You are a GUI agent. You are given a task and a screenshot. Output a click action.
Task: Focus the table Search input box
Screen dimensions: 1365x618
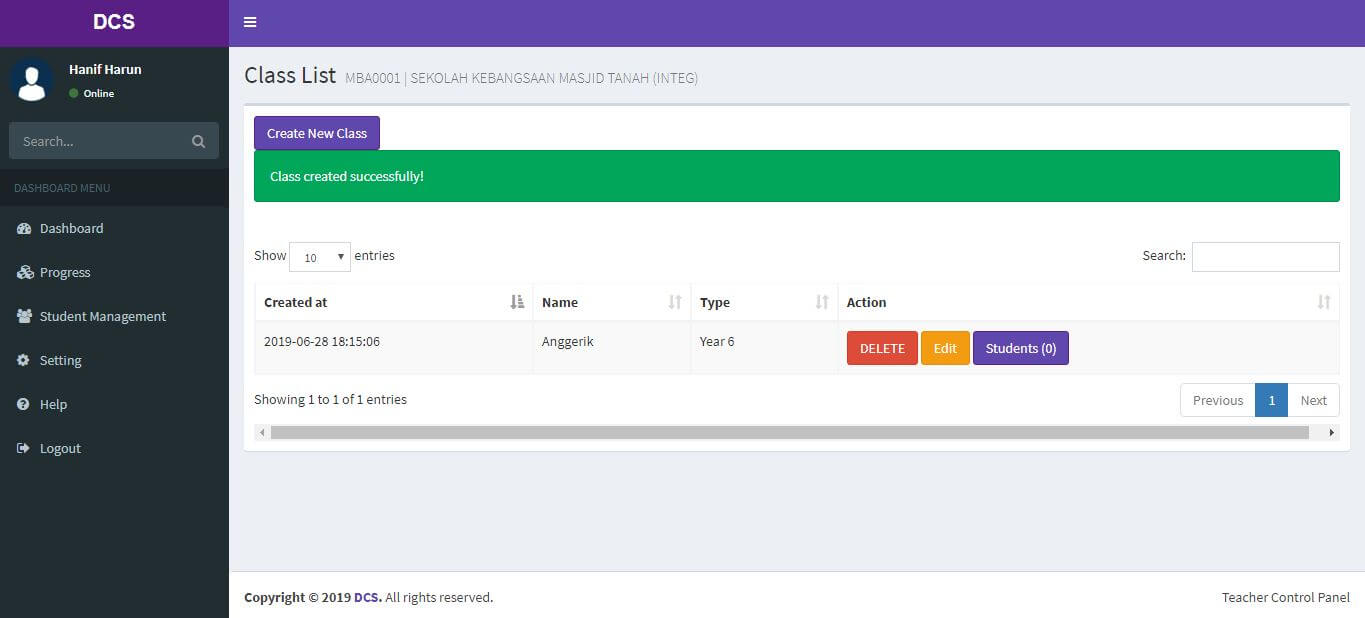[x=1265, y=256]
